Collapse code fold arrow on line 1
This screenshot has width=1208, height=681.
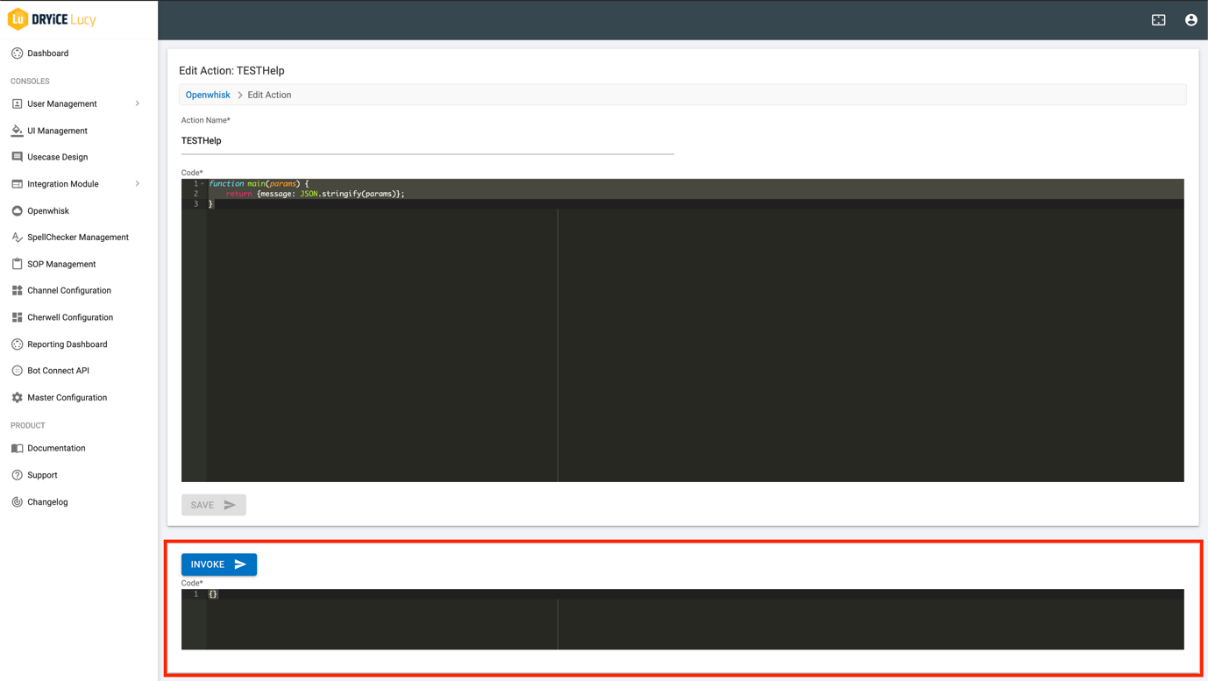(x=203, y=184)
